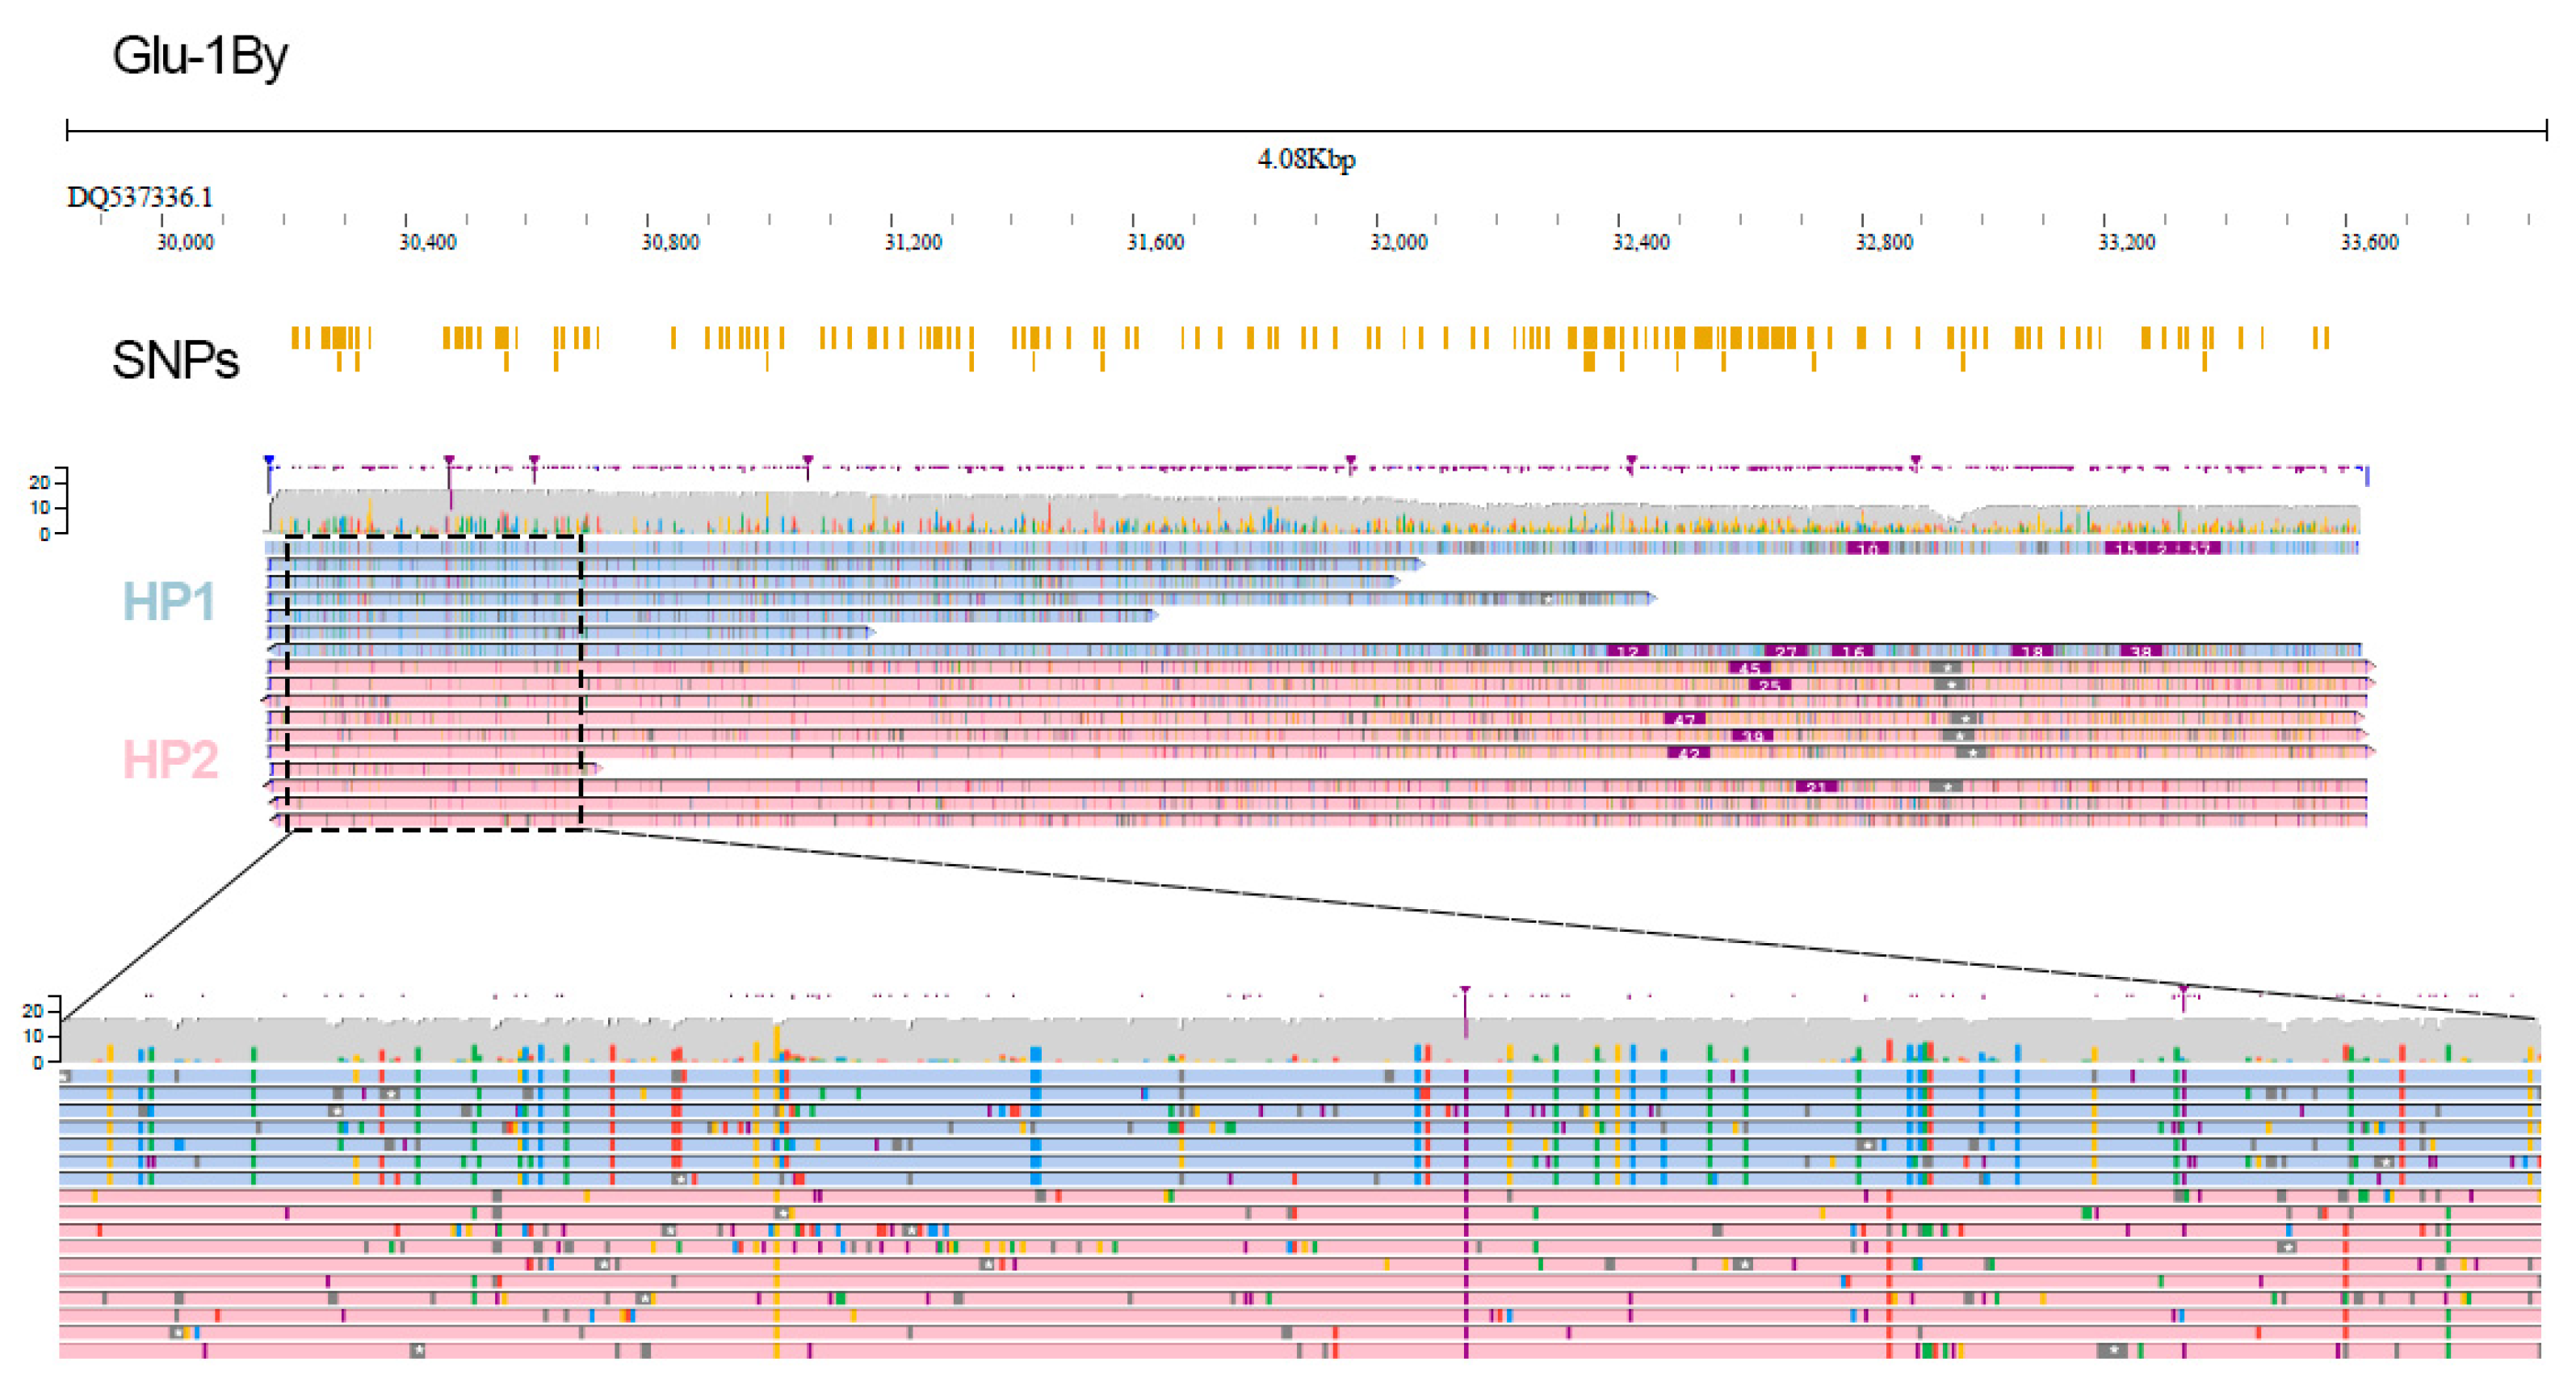The image size is (2576, 1392).
Task: Click the purple insertion label 12
Action: click(x=1627, y=652)
